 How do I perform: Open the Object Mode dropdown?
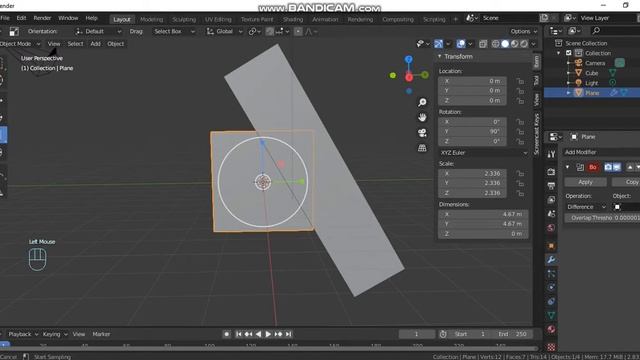click(x=19, y=44)
